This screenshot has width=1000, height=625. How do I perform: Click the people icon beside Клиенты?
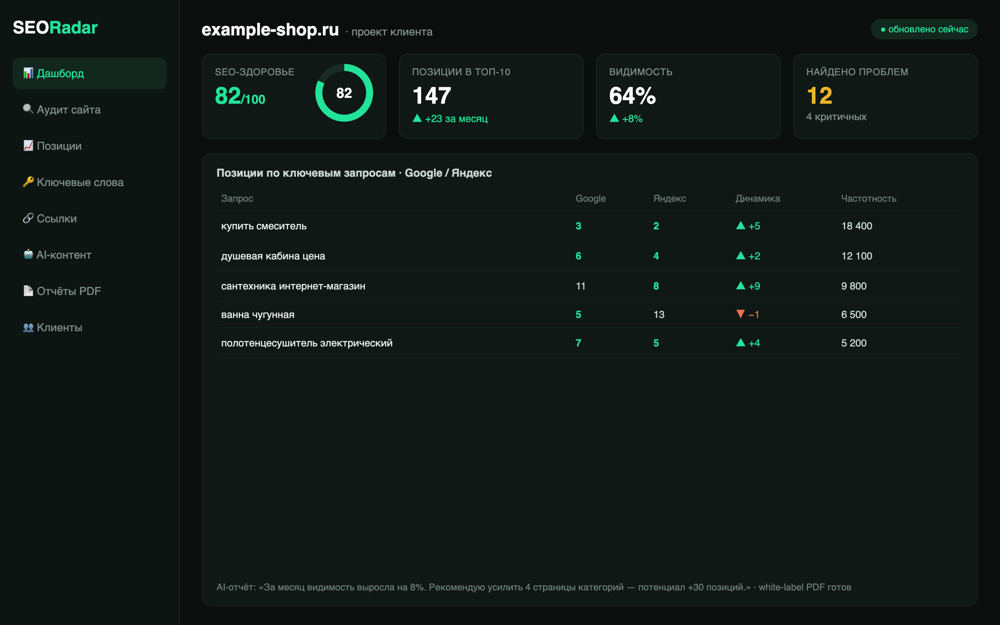(28, 327)
